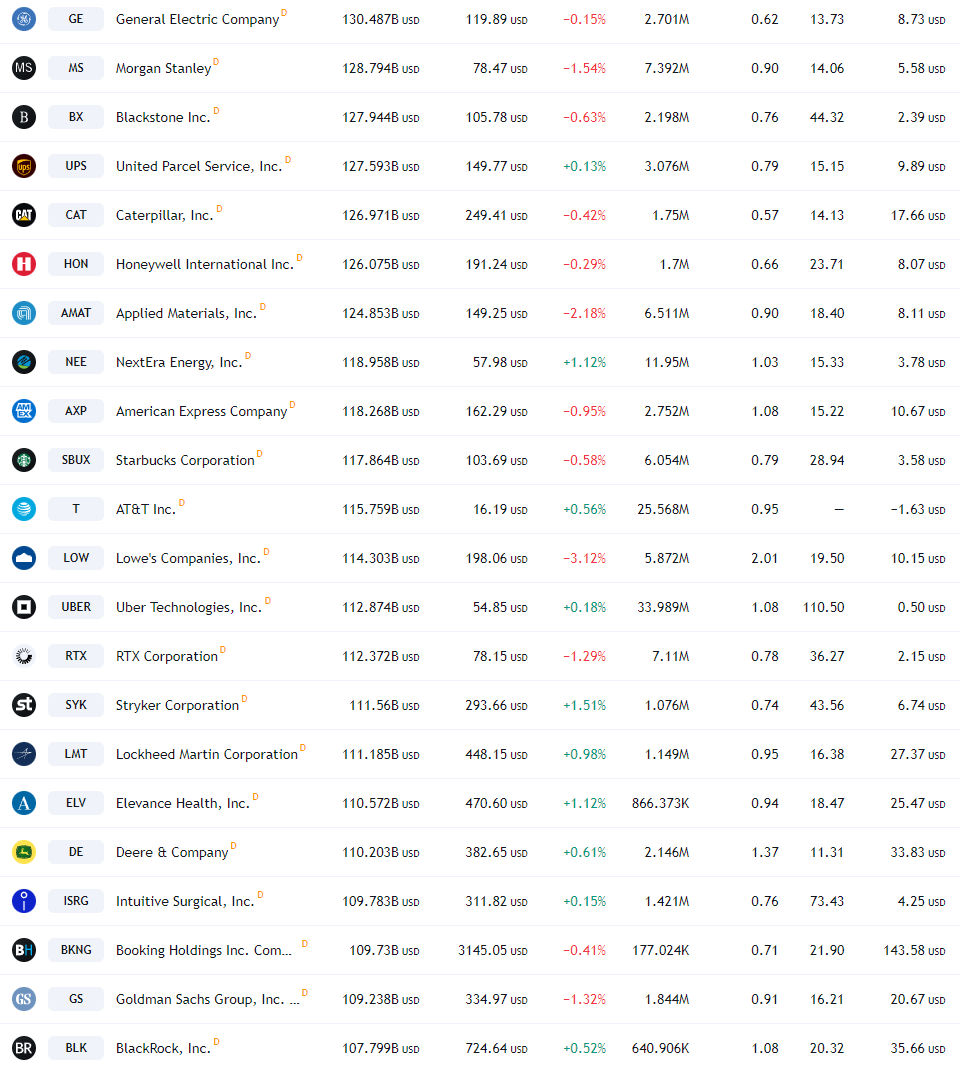The width and height of the screenshot is (960, 1070).
Task: Click Elevance Health price 470.60 USD
Action: click(x=497, y=804)
